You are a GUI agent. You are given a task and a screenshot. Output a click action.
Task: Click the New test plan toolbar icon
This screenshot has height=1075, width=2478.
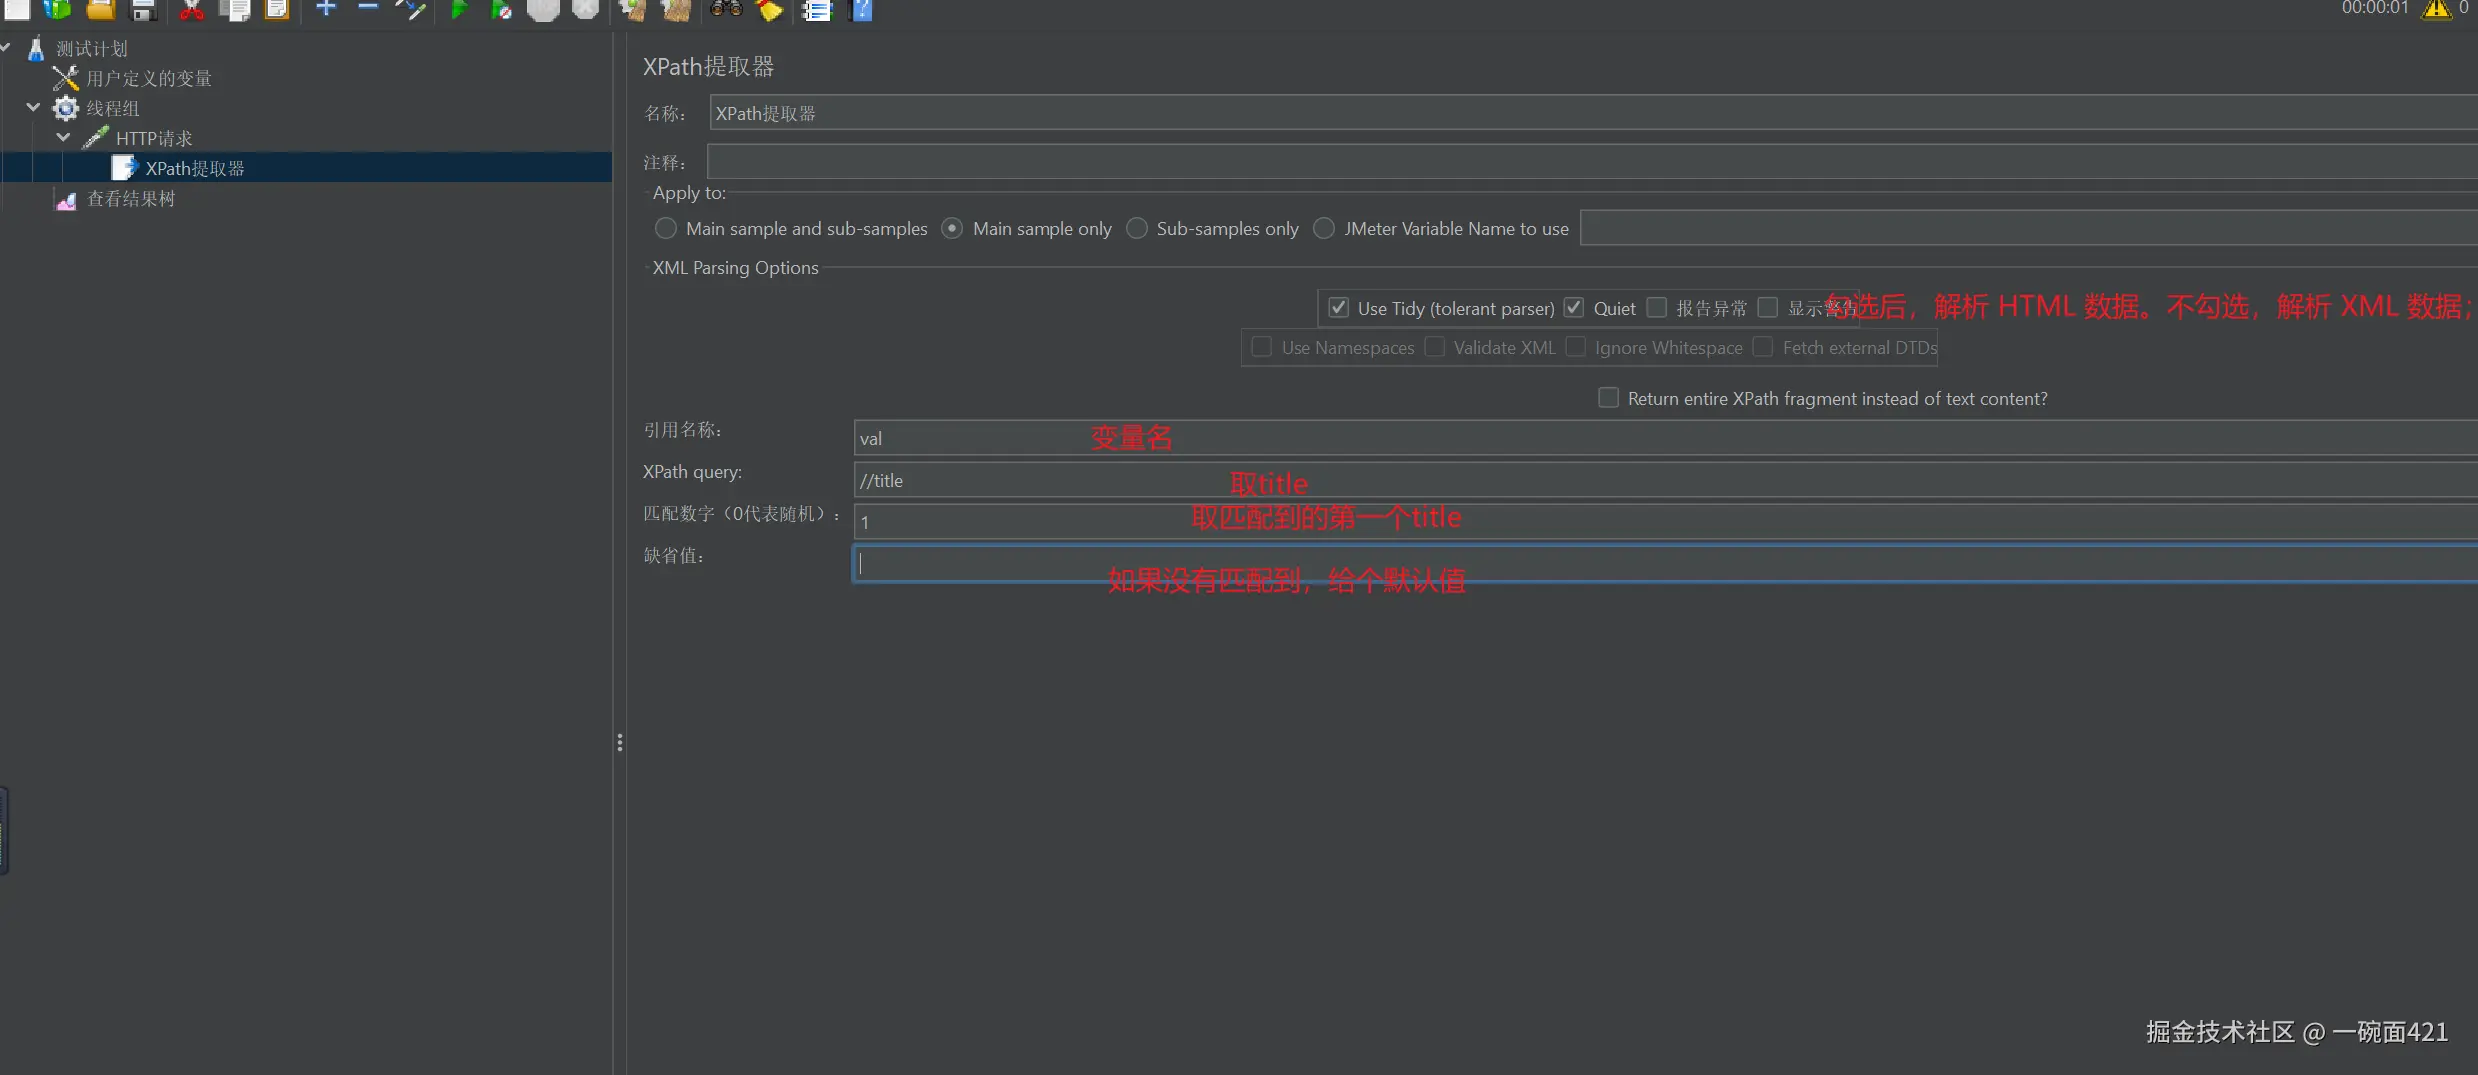click(x=17, y=9)
